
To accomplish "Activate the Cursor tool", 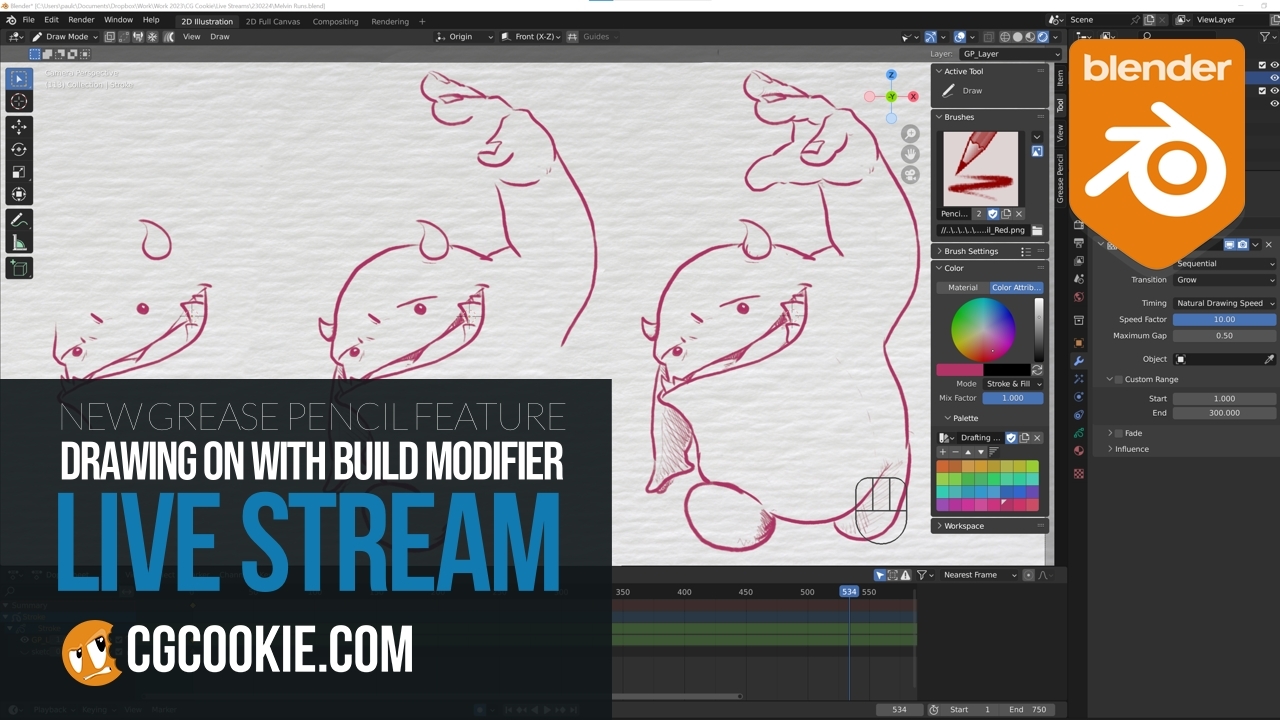I will point(18,101).
